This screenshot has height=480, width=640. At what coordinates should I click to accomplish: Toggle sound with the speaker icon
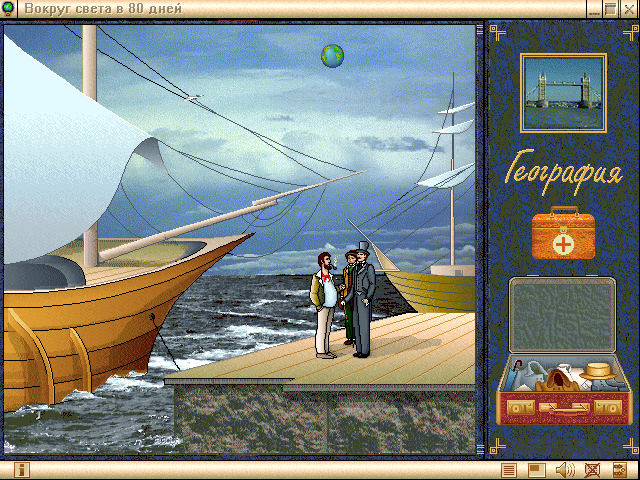[565, 470]
